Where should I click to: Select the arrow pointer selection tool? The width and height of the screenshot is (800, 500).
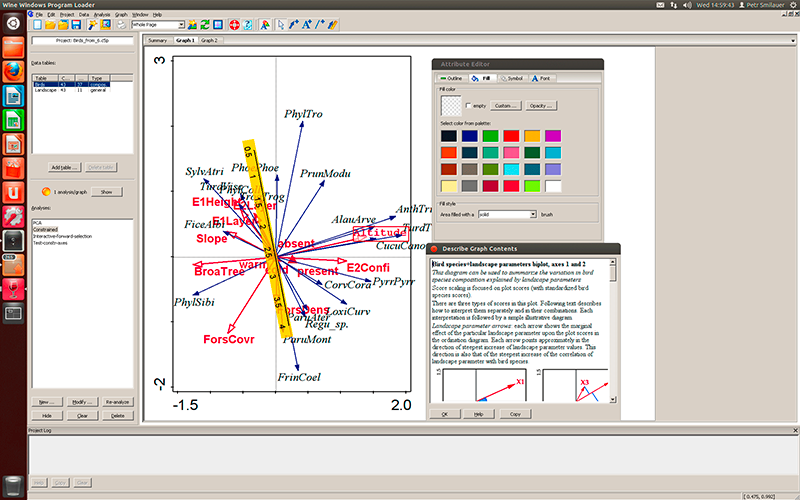click(x=279, y=24)
